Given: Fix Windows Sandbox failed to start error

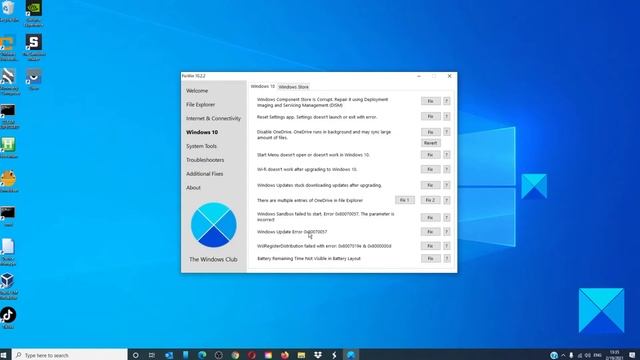Looking at the screenshot, I should 431,218.
